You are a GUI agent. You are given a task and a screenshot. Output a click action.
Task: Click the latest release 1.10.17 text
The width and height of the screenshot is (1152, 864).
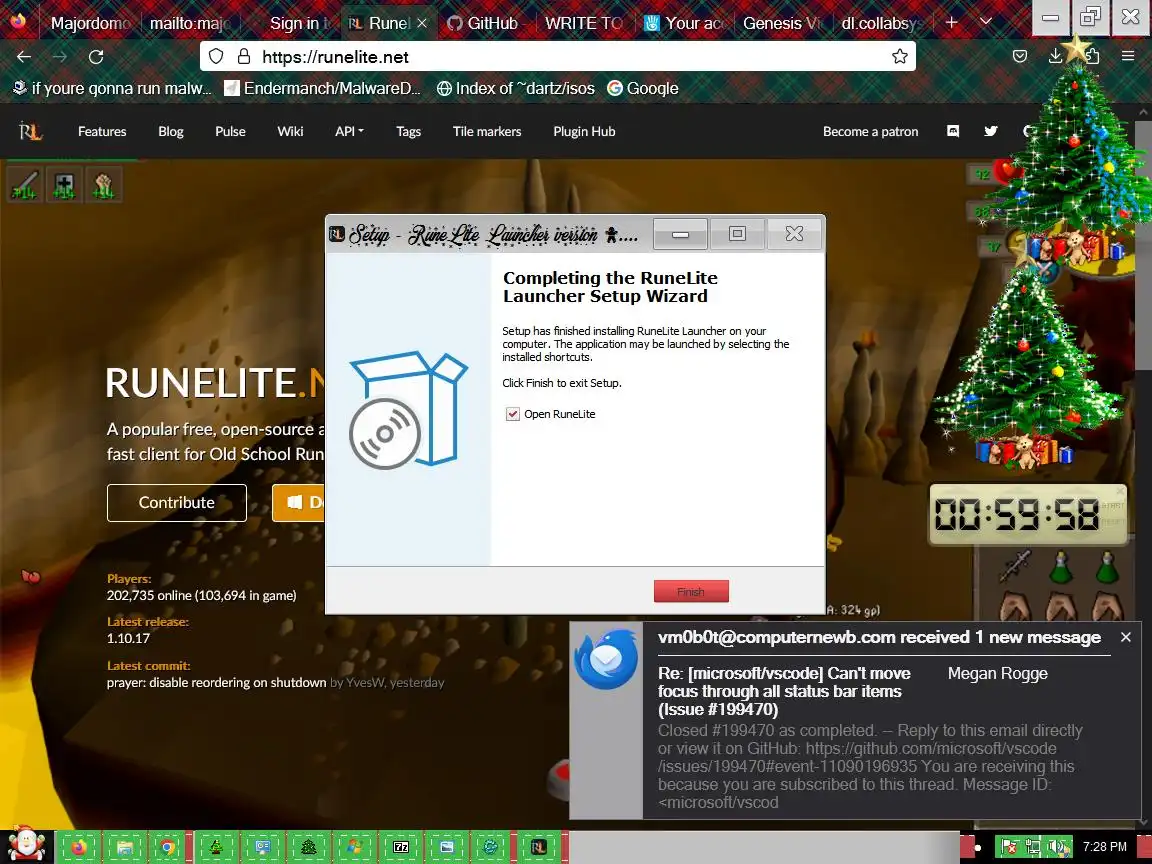tap(129, 638)
